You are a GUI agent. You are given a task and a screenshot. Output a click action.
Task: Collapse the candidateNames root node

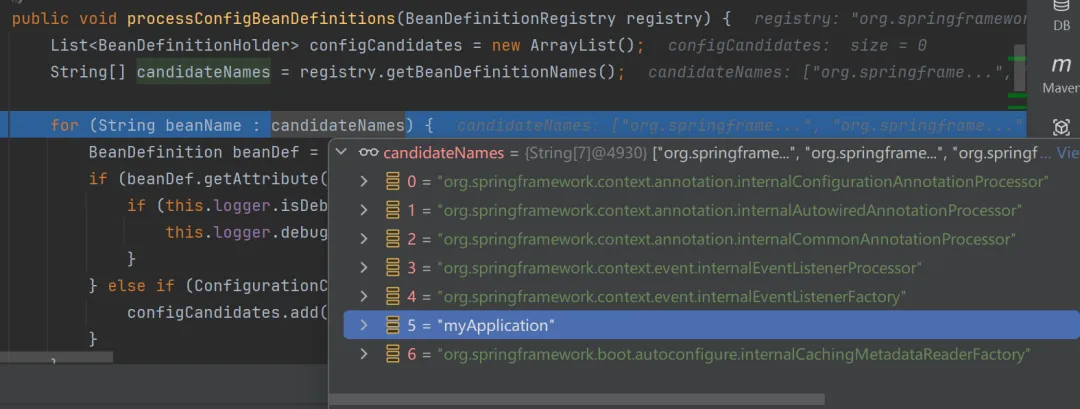[343, 153]
